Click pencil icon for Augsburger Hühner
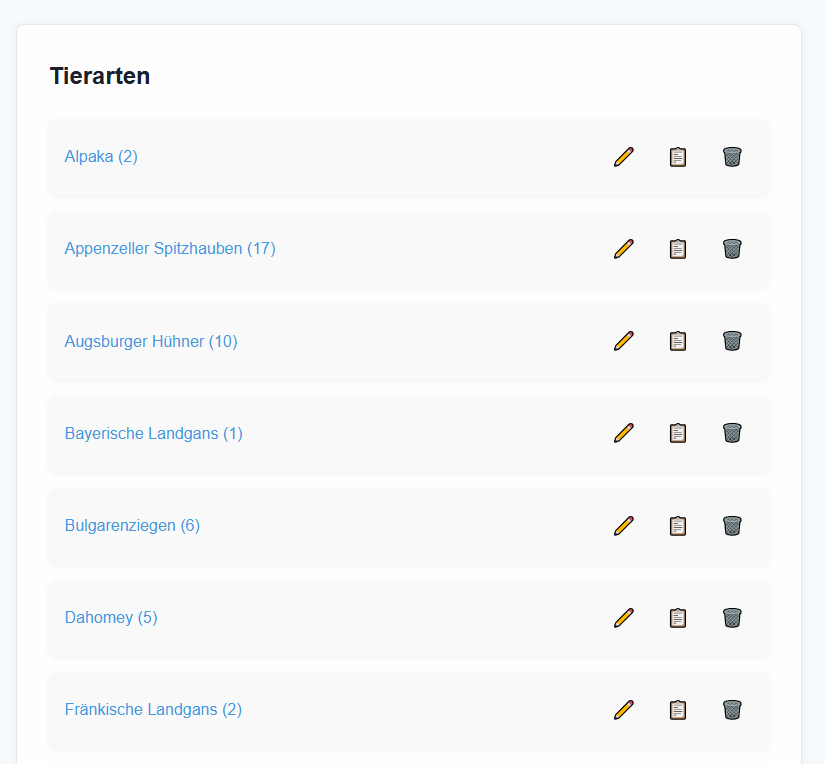The width and height of the screenshot is (825, 764). click(623, 341)
